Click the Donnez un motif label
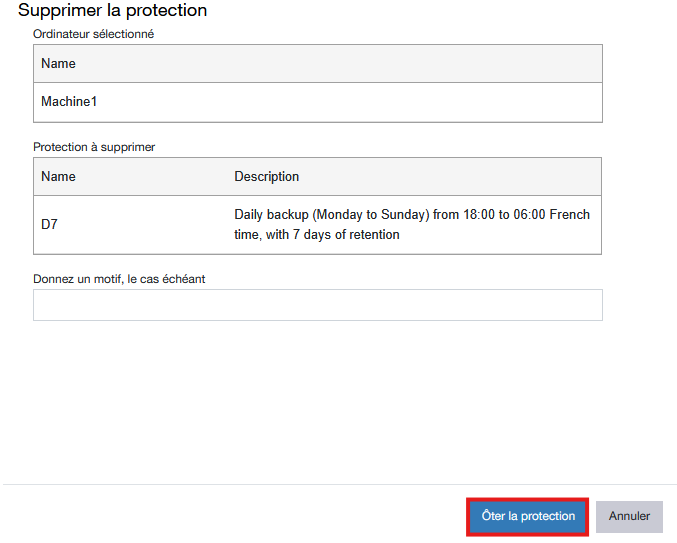Image resolution: width=677 pixels, height=543 pixels. click(119, 279)
